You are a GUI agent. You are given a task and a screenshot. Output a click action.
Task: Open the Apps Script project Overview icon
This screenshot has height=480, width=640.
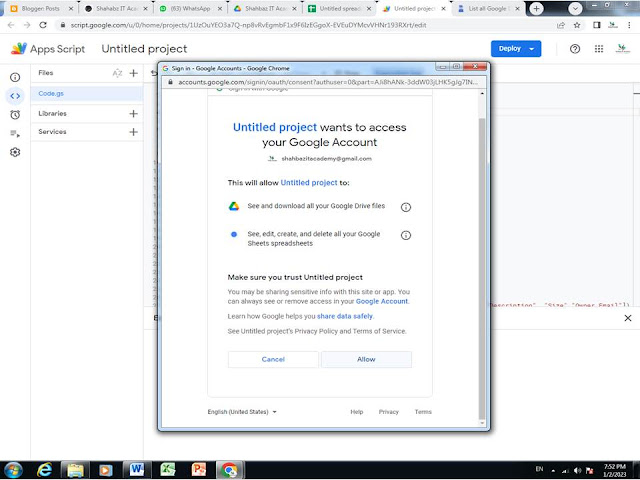(15, 77)
